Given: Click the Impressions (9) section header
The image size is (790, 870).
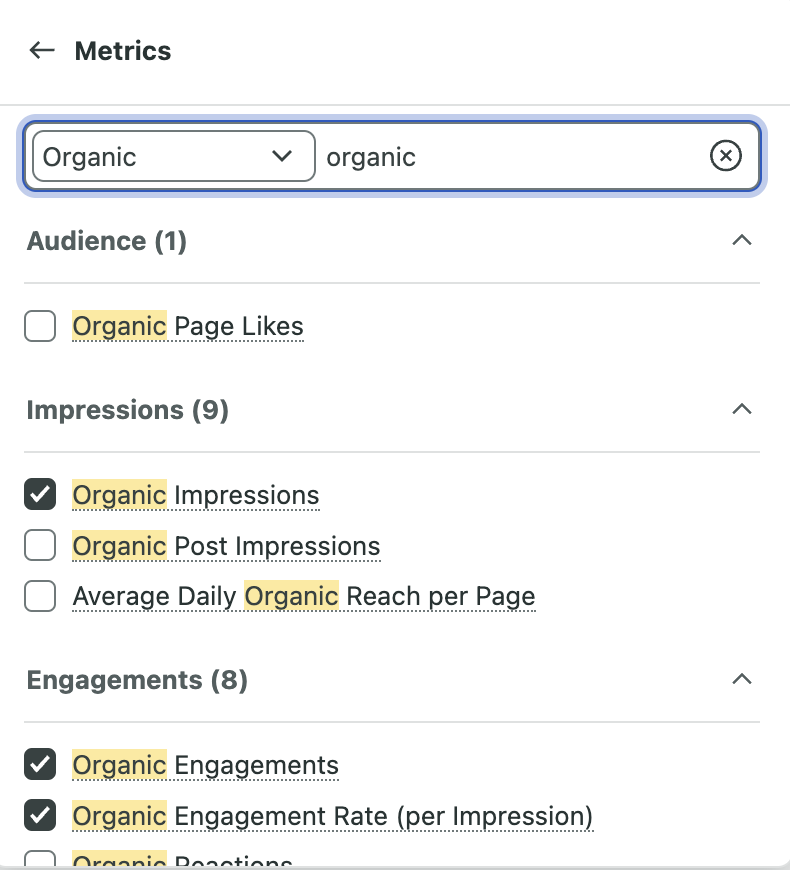Looking at the screenshot, I should (128, 410).
